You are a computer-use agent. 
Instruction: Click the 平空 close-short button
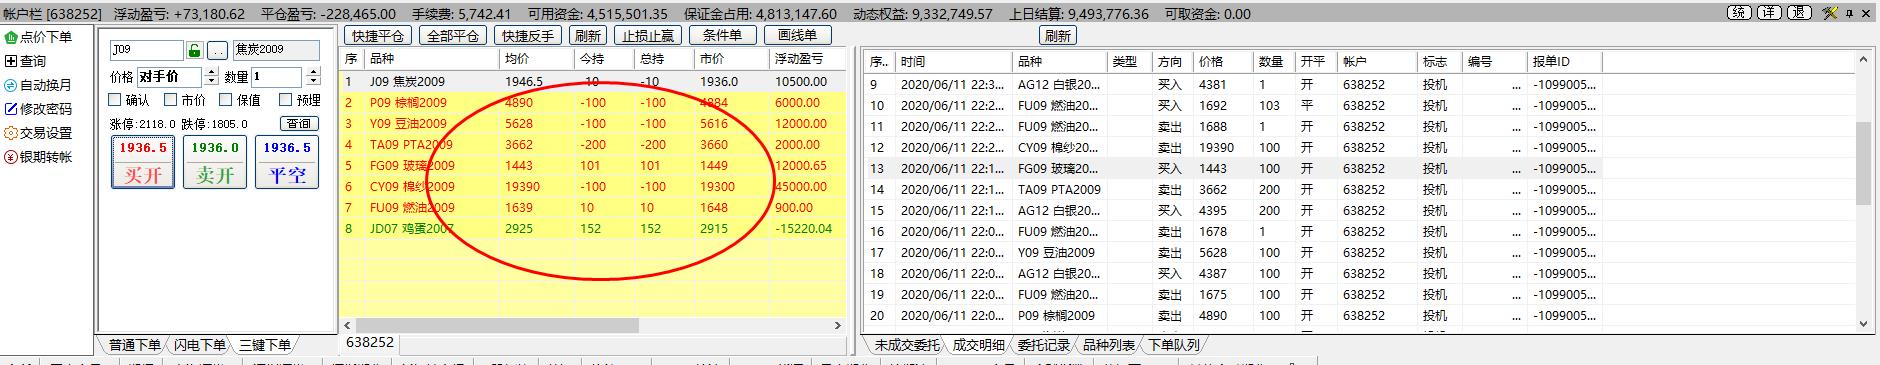pos(287,162)
